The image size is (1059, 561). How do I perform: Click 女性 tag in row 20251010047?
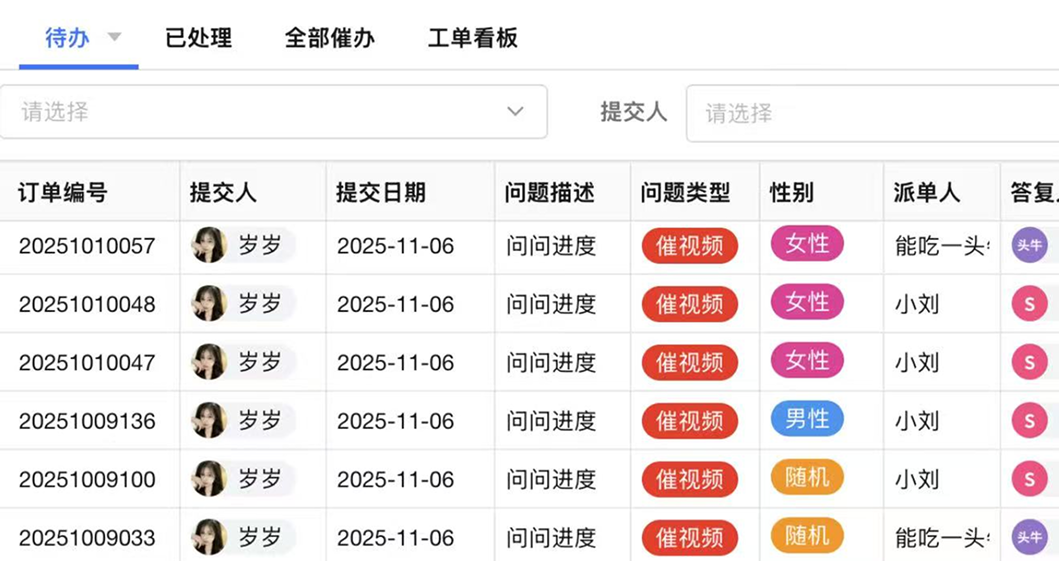(x=807, y=360)
